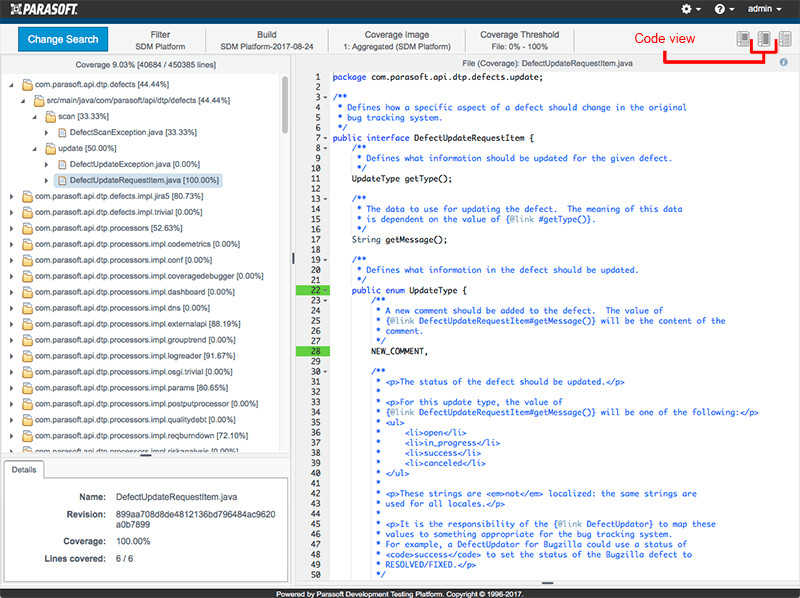Click the Filter SDM Platform item
Viewport: 800px width, 598px height.
point(160,40)
